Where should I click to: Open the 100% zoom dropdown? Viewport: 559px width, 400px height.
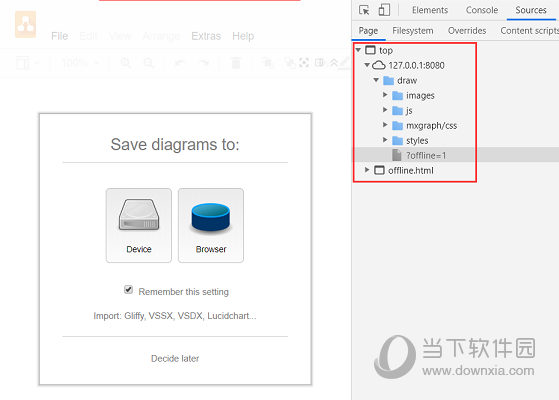coord(80,63)
